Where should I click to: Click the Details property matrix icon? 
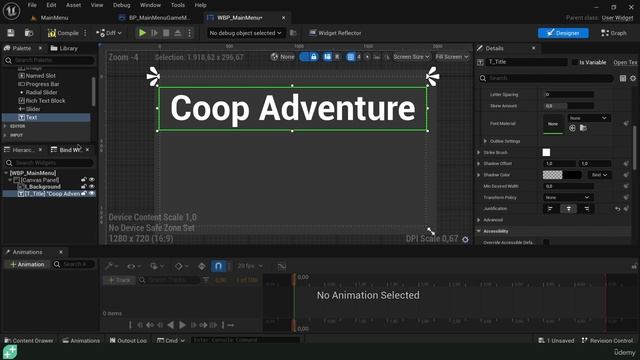(x=623, y=78)
